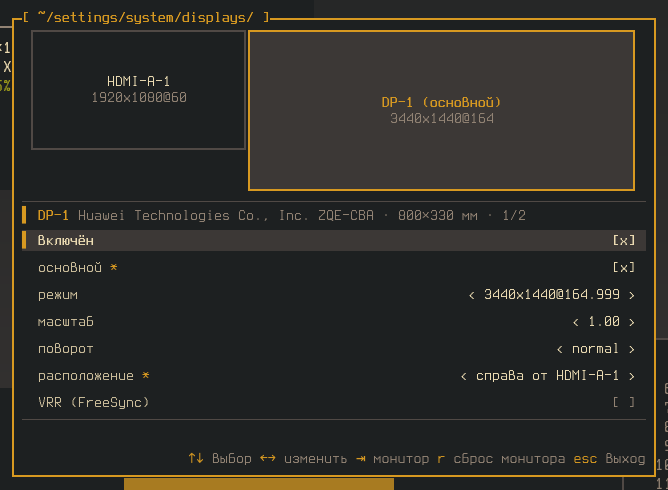Previous поворот option left arrow
This screenshot has height=490, width=668.
click(560, 349)
